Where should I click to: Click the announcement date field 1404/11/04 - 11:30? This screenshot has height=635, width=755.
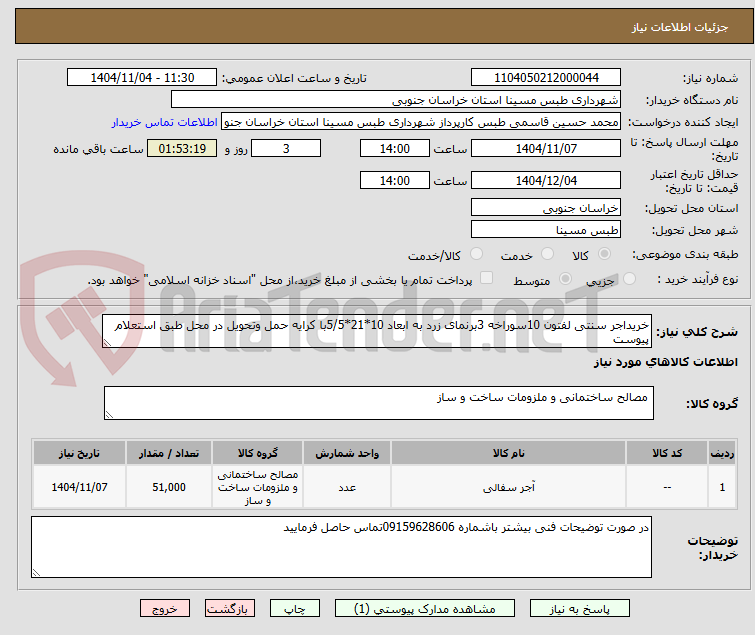[x=142, y=78]
